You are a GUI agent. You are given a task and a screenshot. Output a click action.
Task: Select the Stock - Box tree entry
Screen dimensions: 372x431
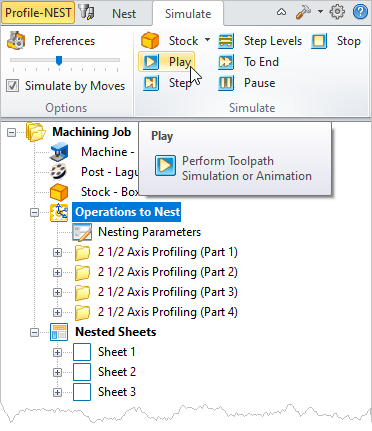[110, 192]
